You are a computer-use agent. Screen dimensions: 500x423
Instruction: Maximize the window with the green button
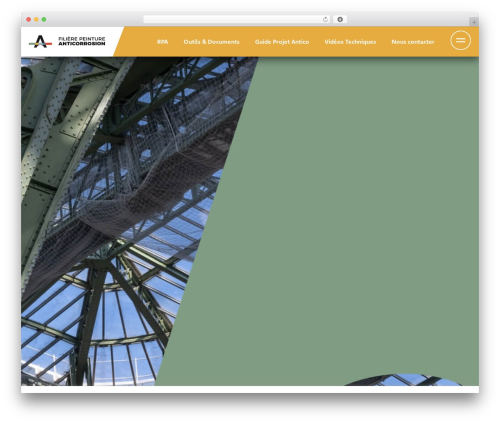coord(44,20)
